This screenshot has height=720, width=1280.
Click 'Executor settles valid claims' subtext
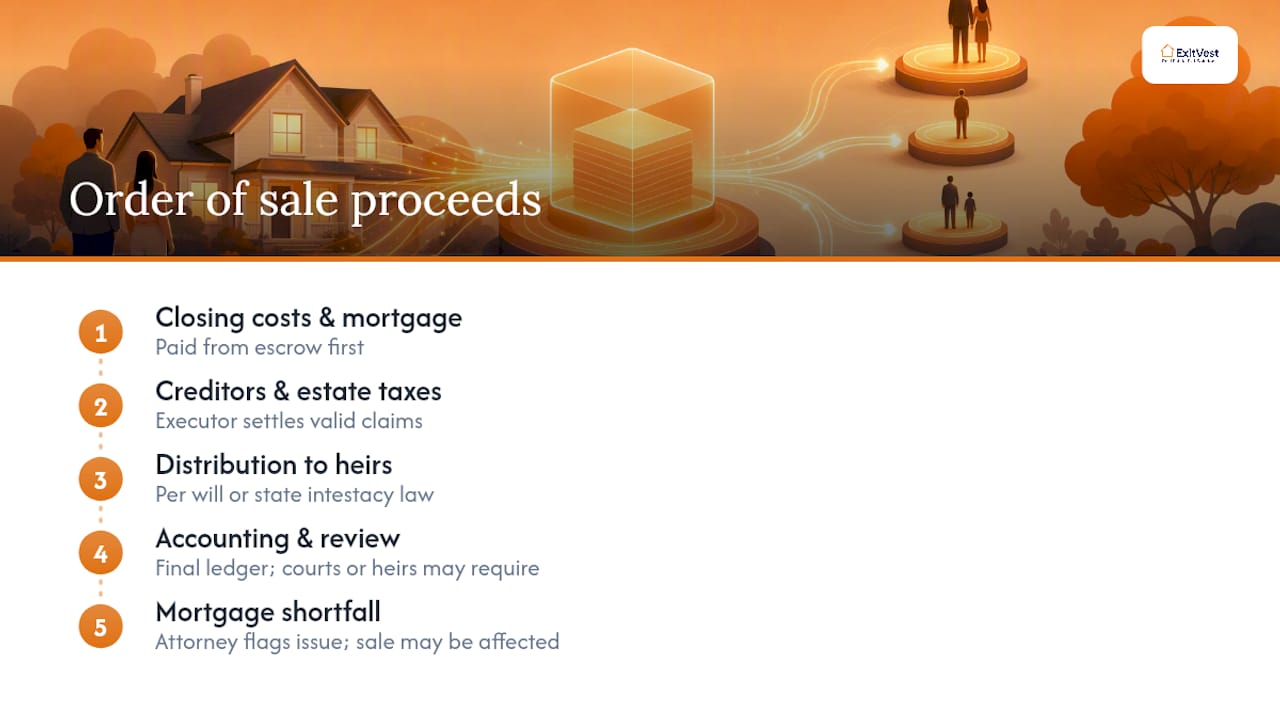289,421
